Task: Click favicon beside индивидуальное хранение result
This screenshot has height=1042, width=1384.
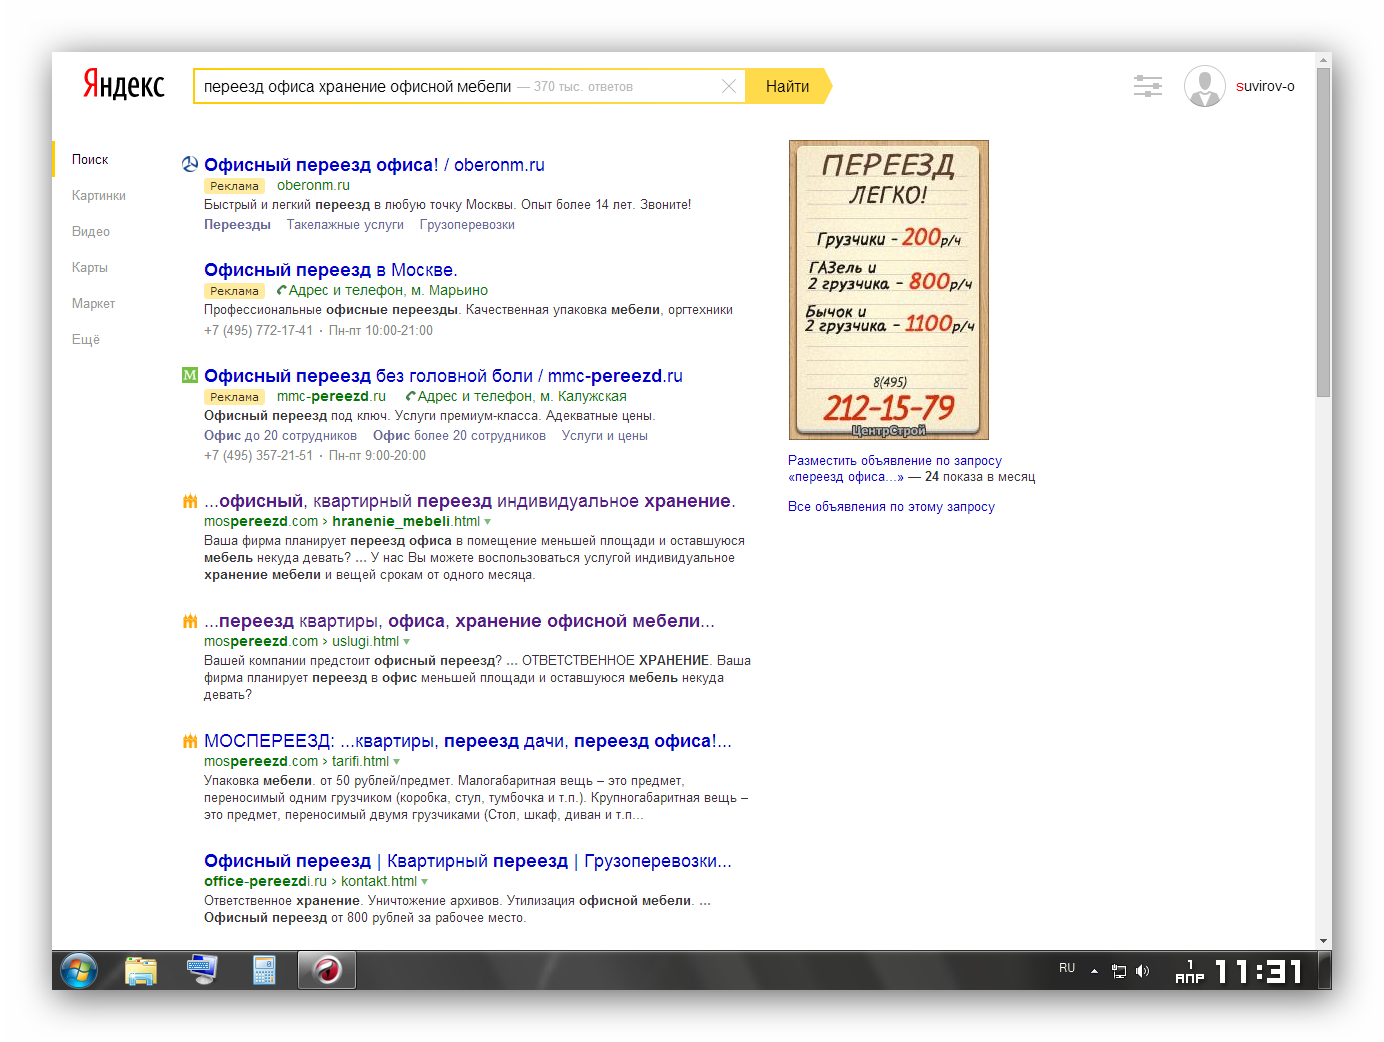Action: 190,500
